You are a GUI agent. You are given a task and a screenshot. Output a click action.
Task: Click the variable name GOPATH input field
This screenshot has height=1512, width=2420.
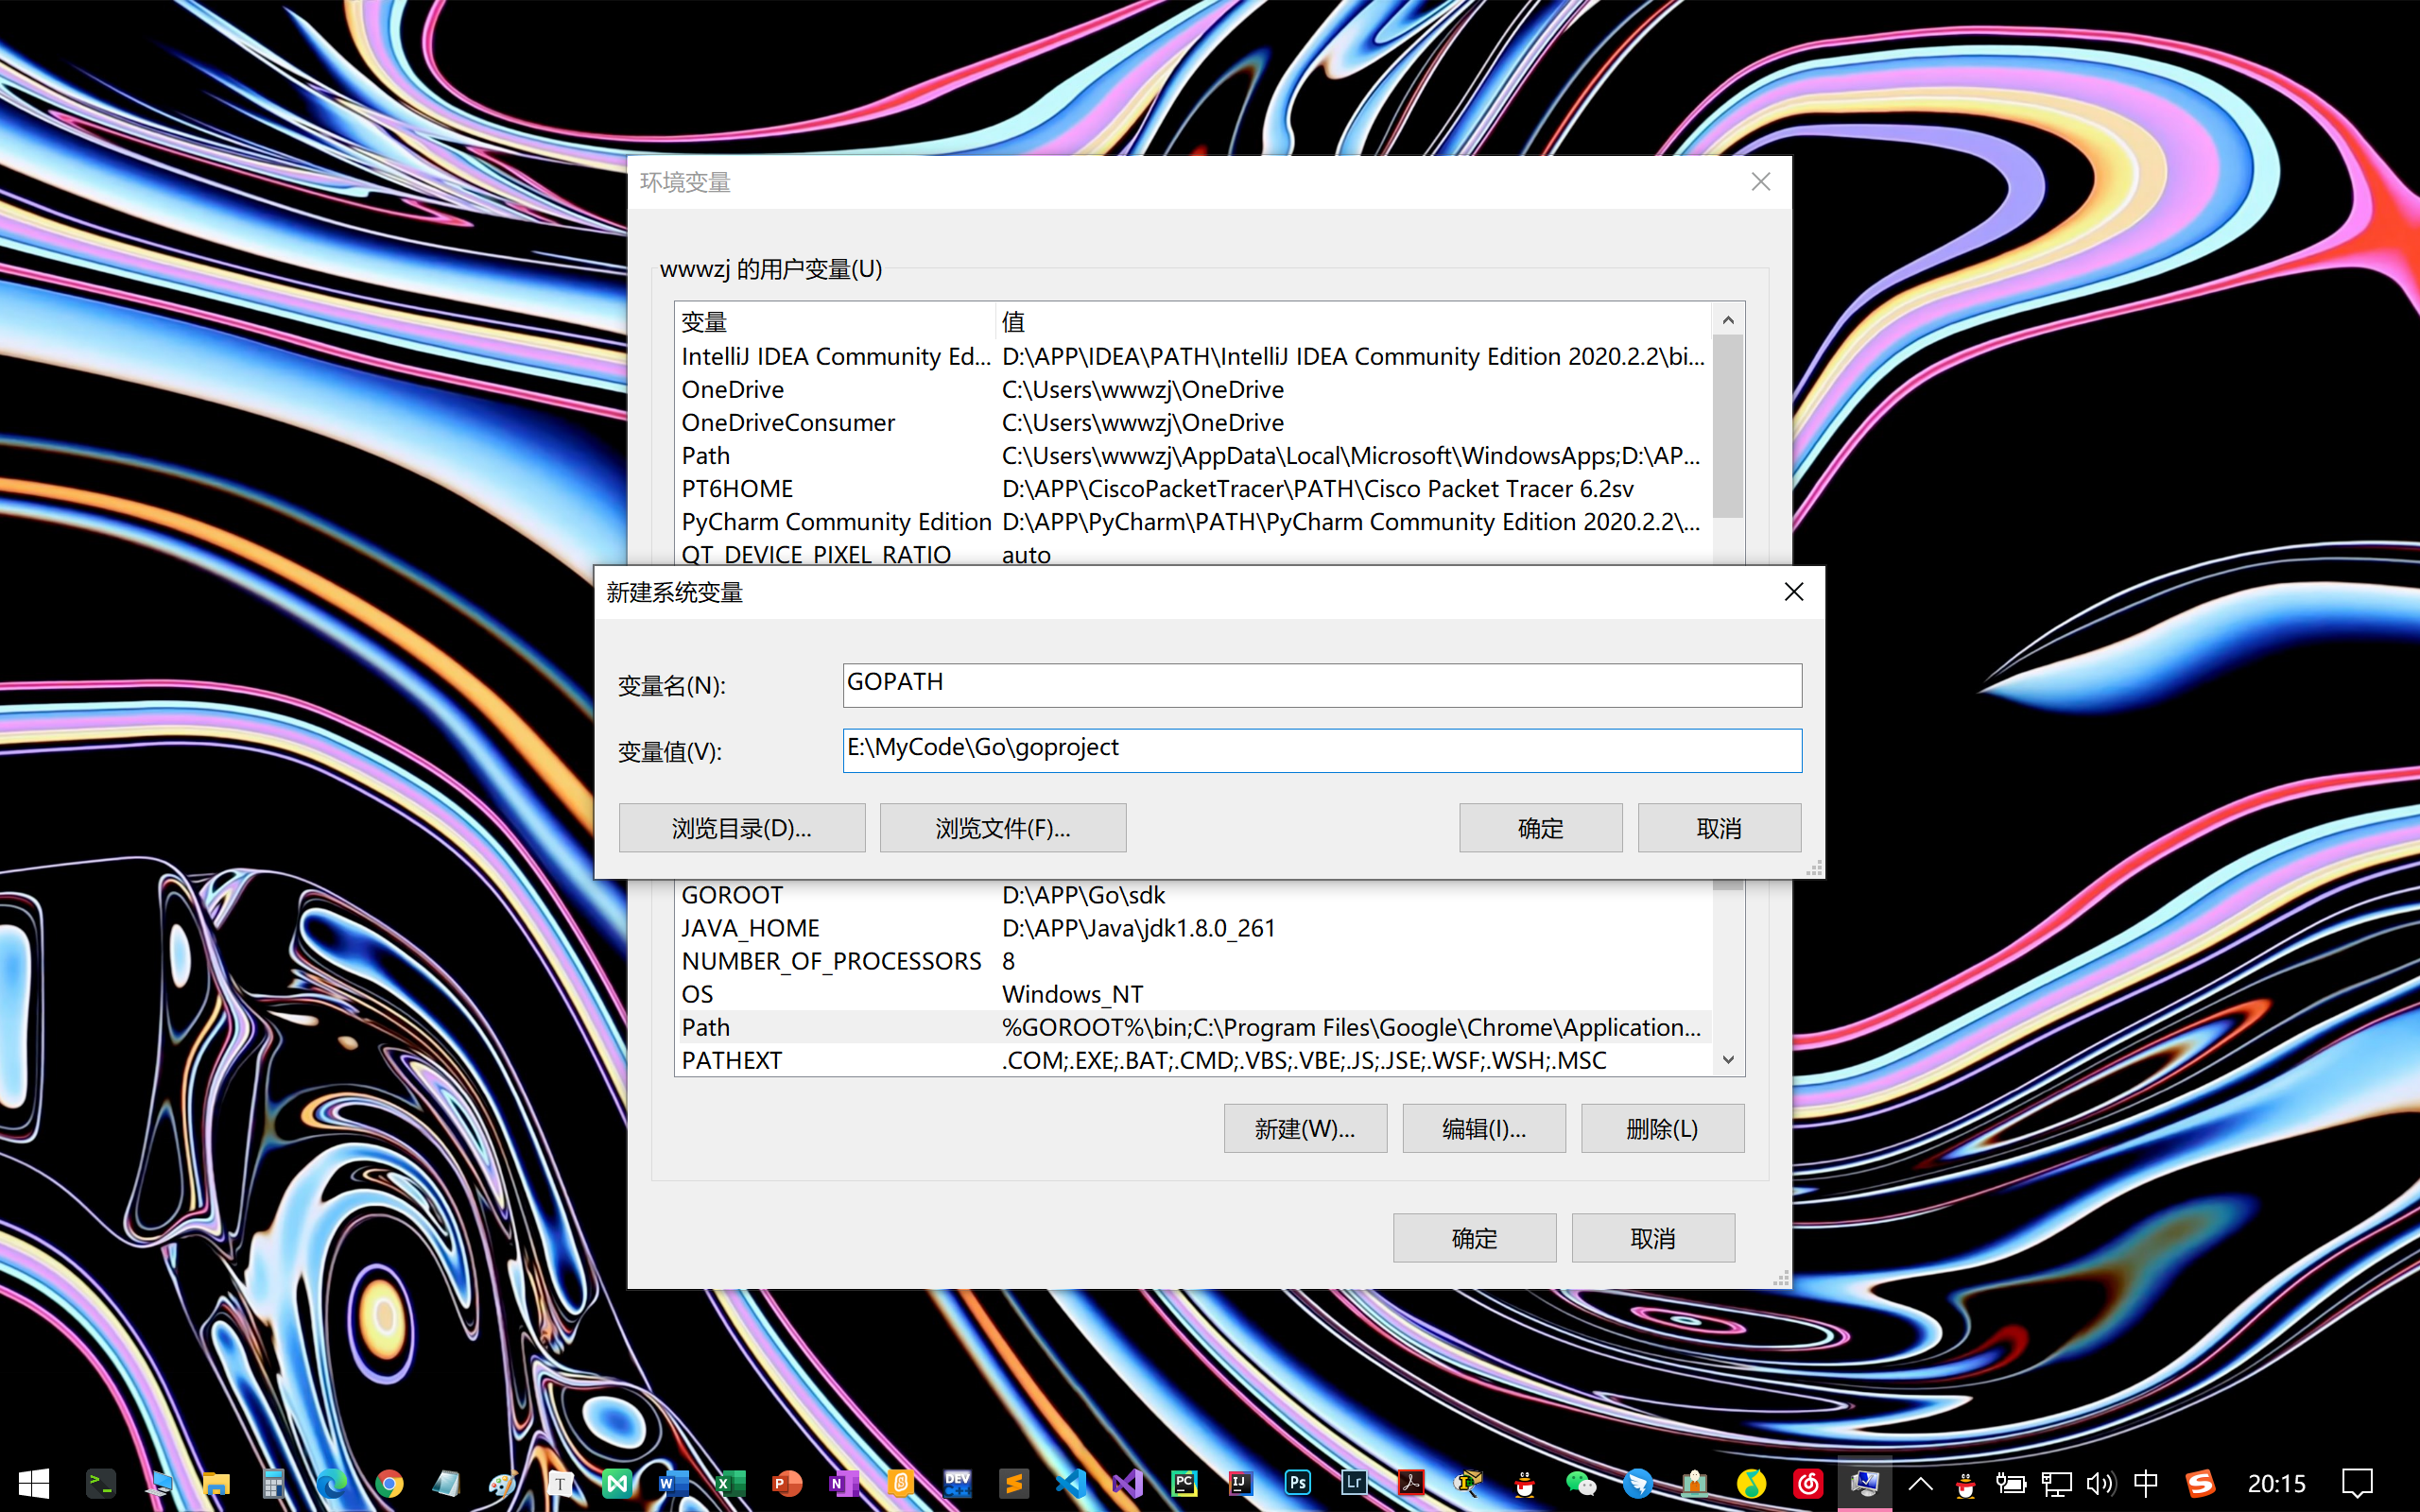click(x=1321, y=684)
